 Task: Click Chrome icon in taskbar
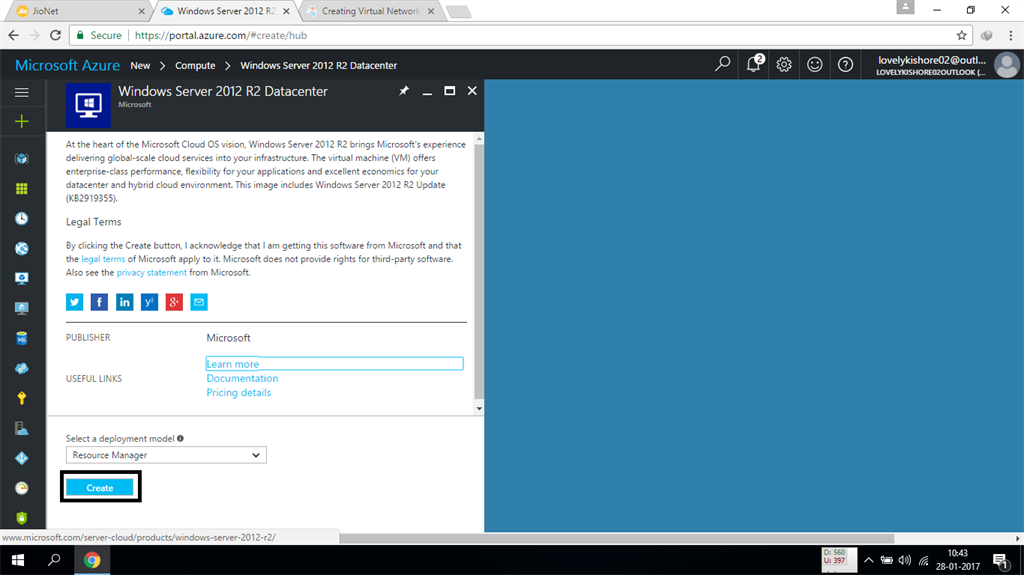coord(92,560)
